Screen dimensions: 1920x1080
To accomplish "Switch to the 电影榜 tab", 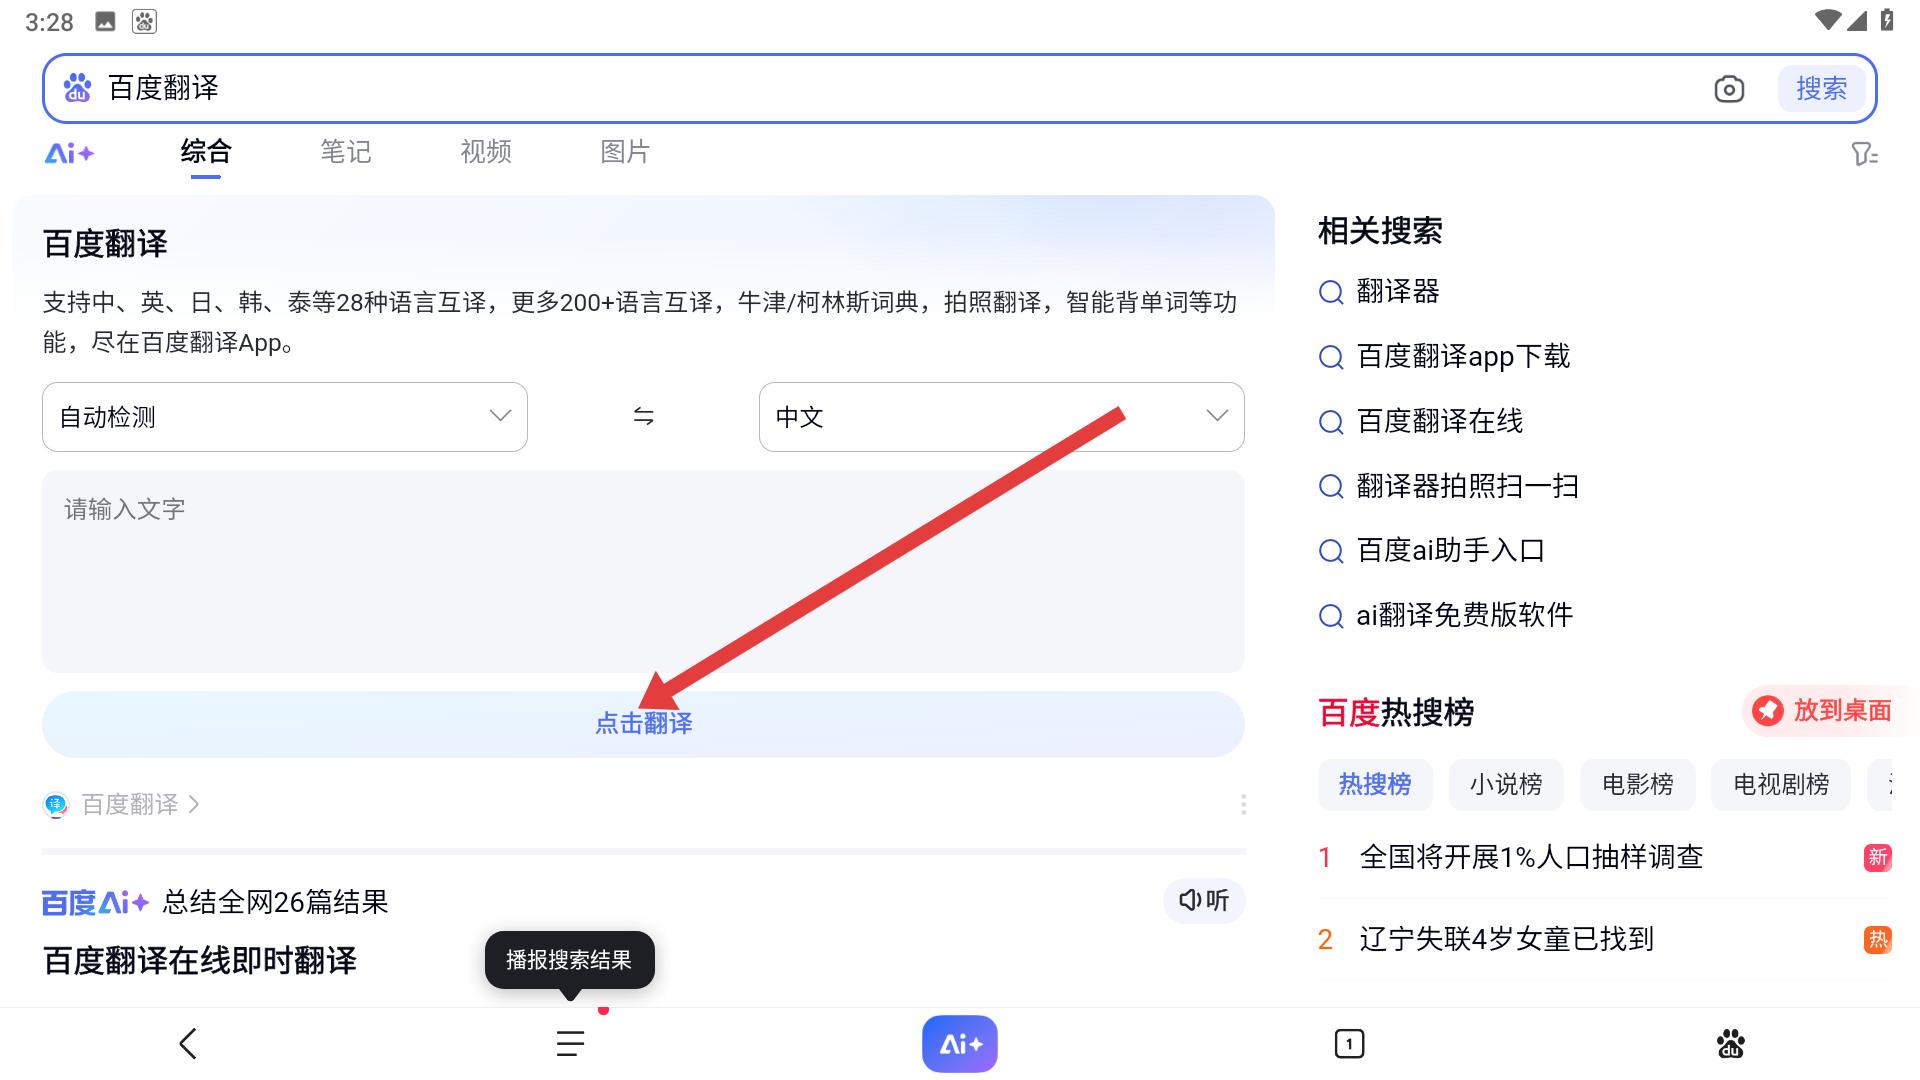I will 1636,785.
